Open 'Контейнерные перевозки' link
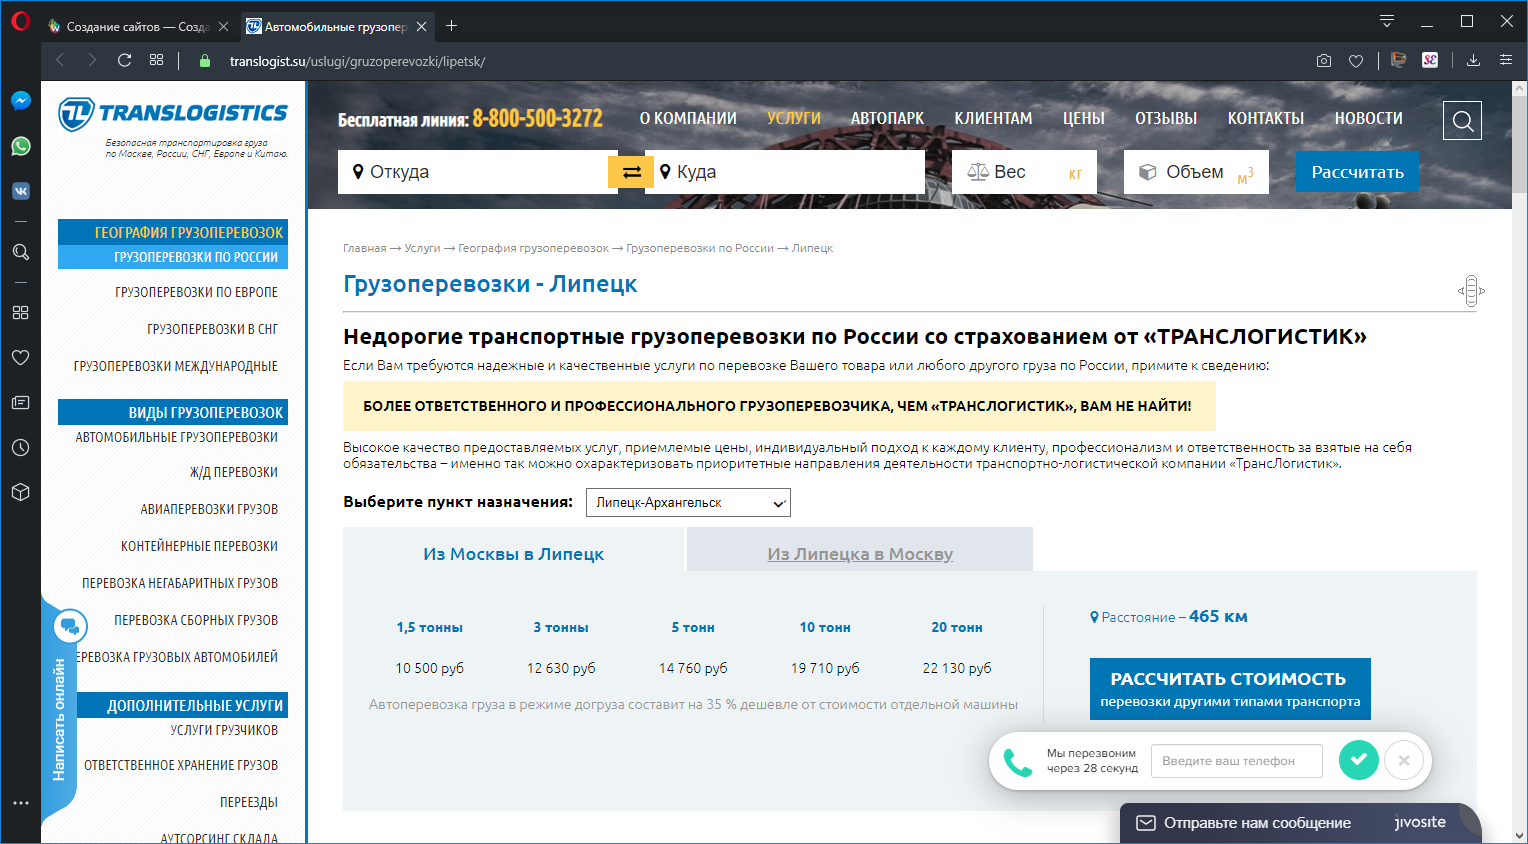The image size is (1528, 844). (199, 546)
